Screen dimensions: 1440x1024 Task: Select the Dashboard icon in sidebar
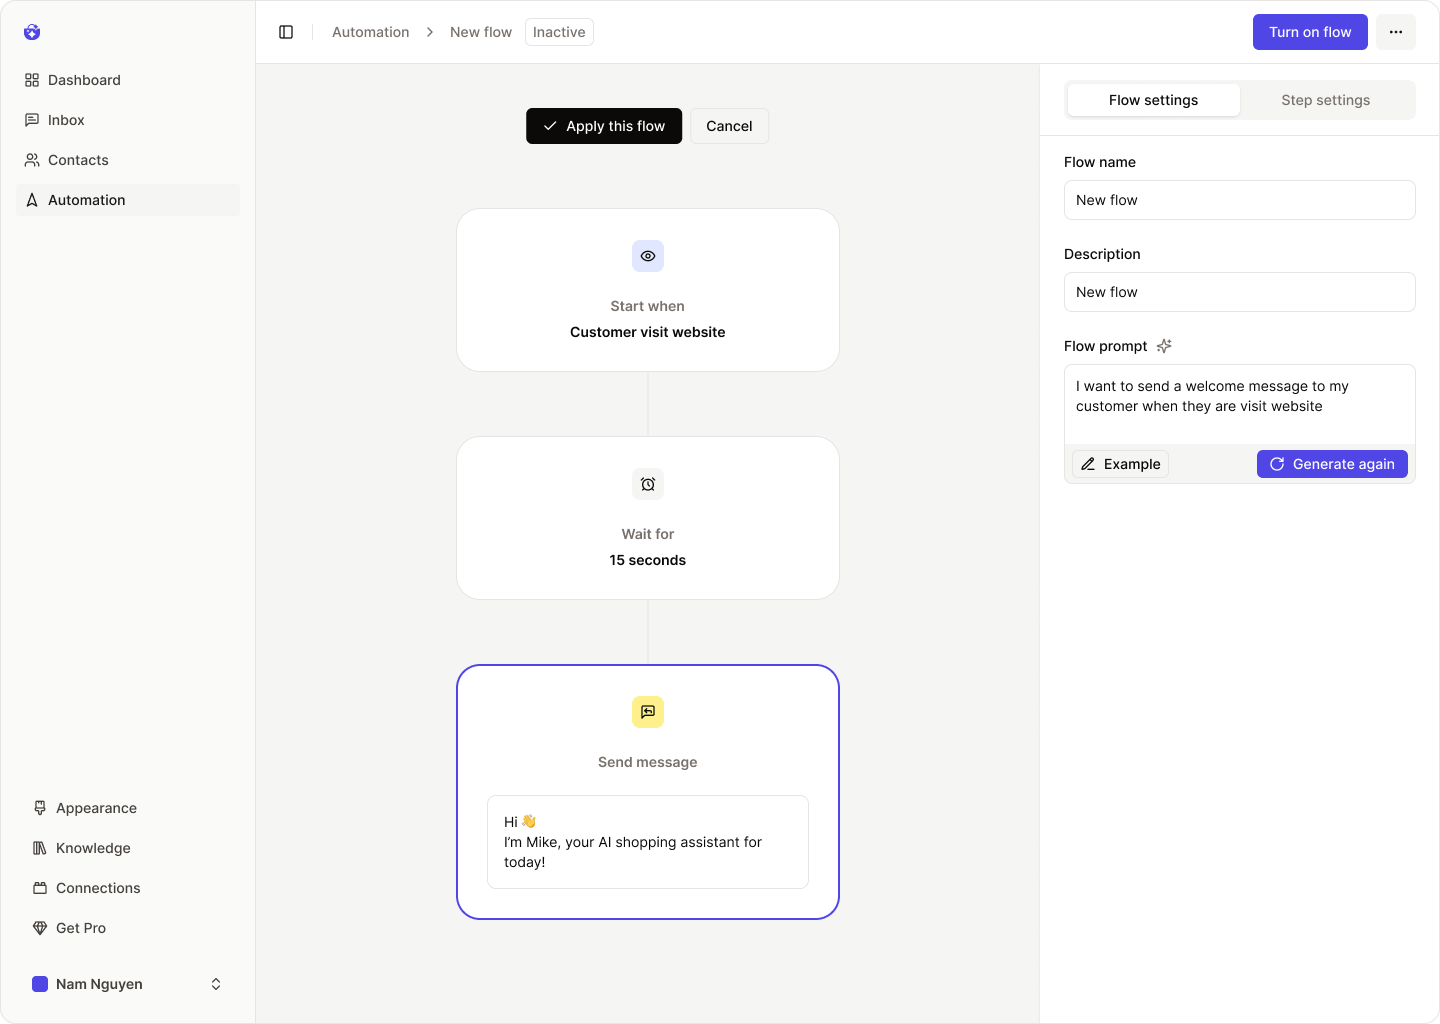coord(33,79)
